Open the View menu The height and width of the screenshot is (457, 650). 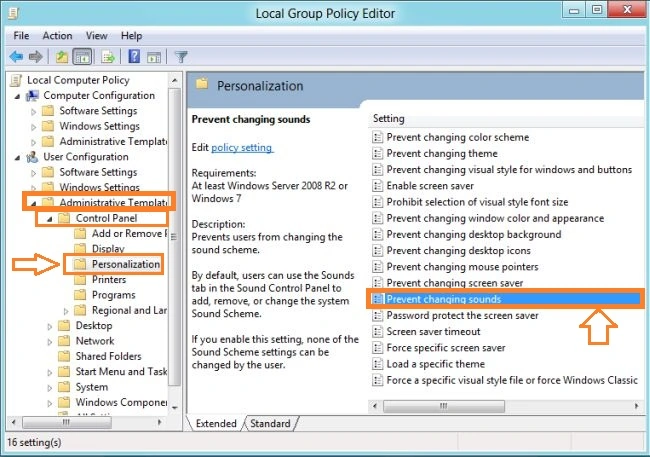(97, 36)
